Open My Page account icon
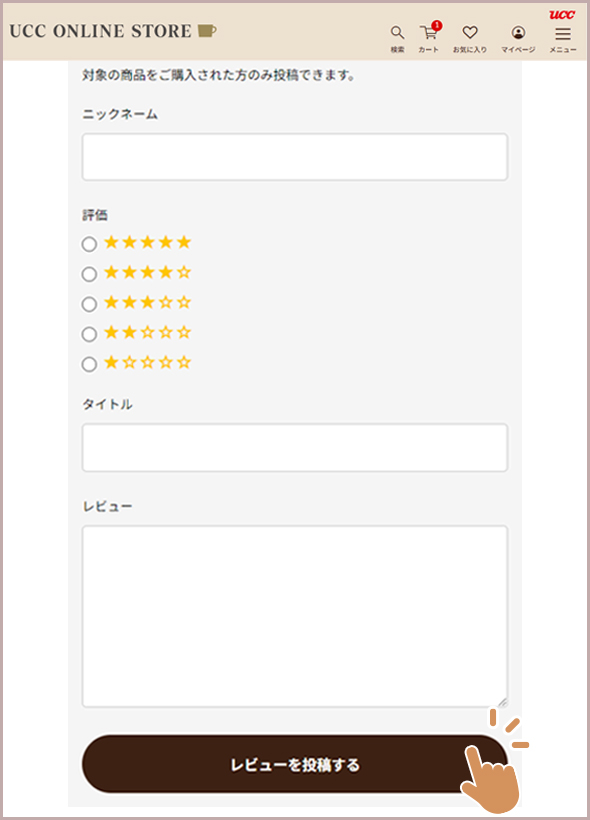This screenshot has width=590, height=820. (518, 32)
